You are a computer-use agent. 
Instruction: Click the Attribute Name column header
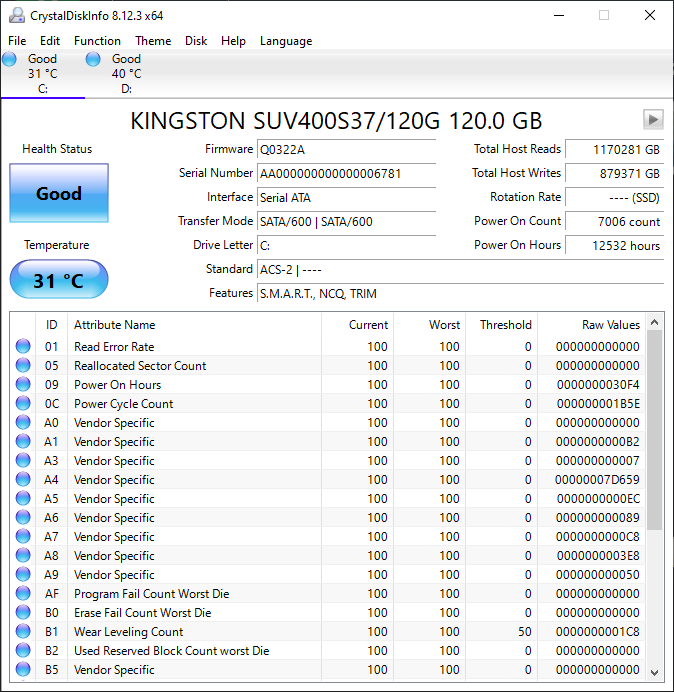194,325
